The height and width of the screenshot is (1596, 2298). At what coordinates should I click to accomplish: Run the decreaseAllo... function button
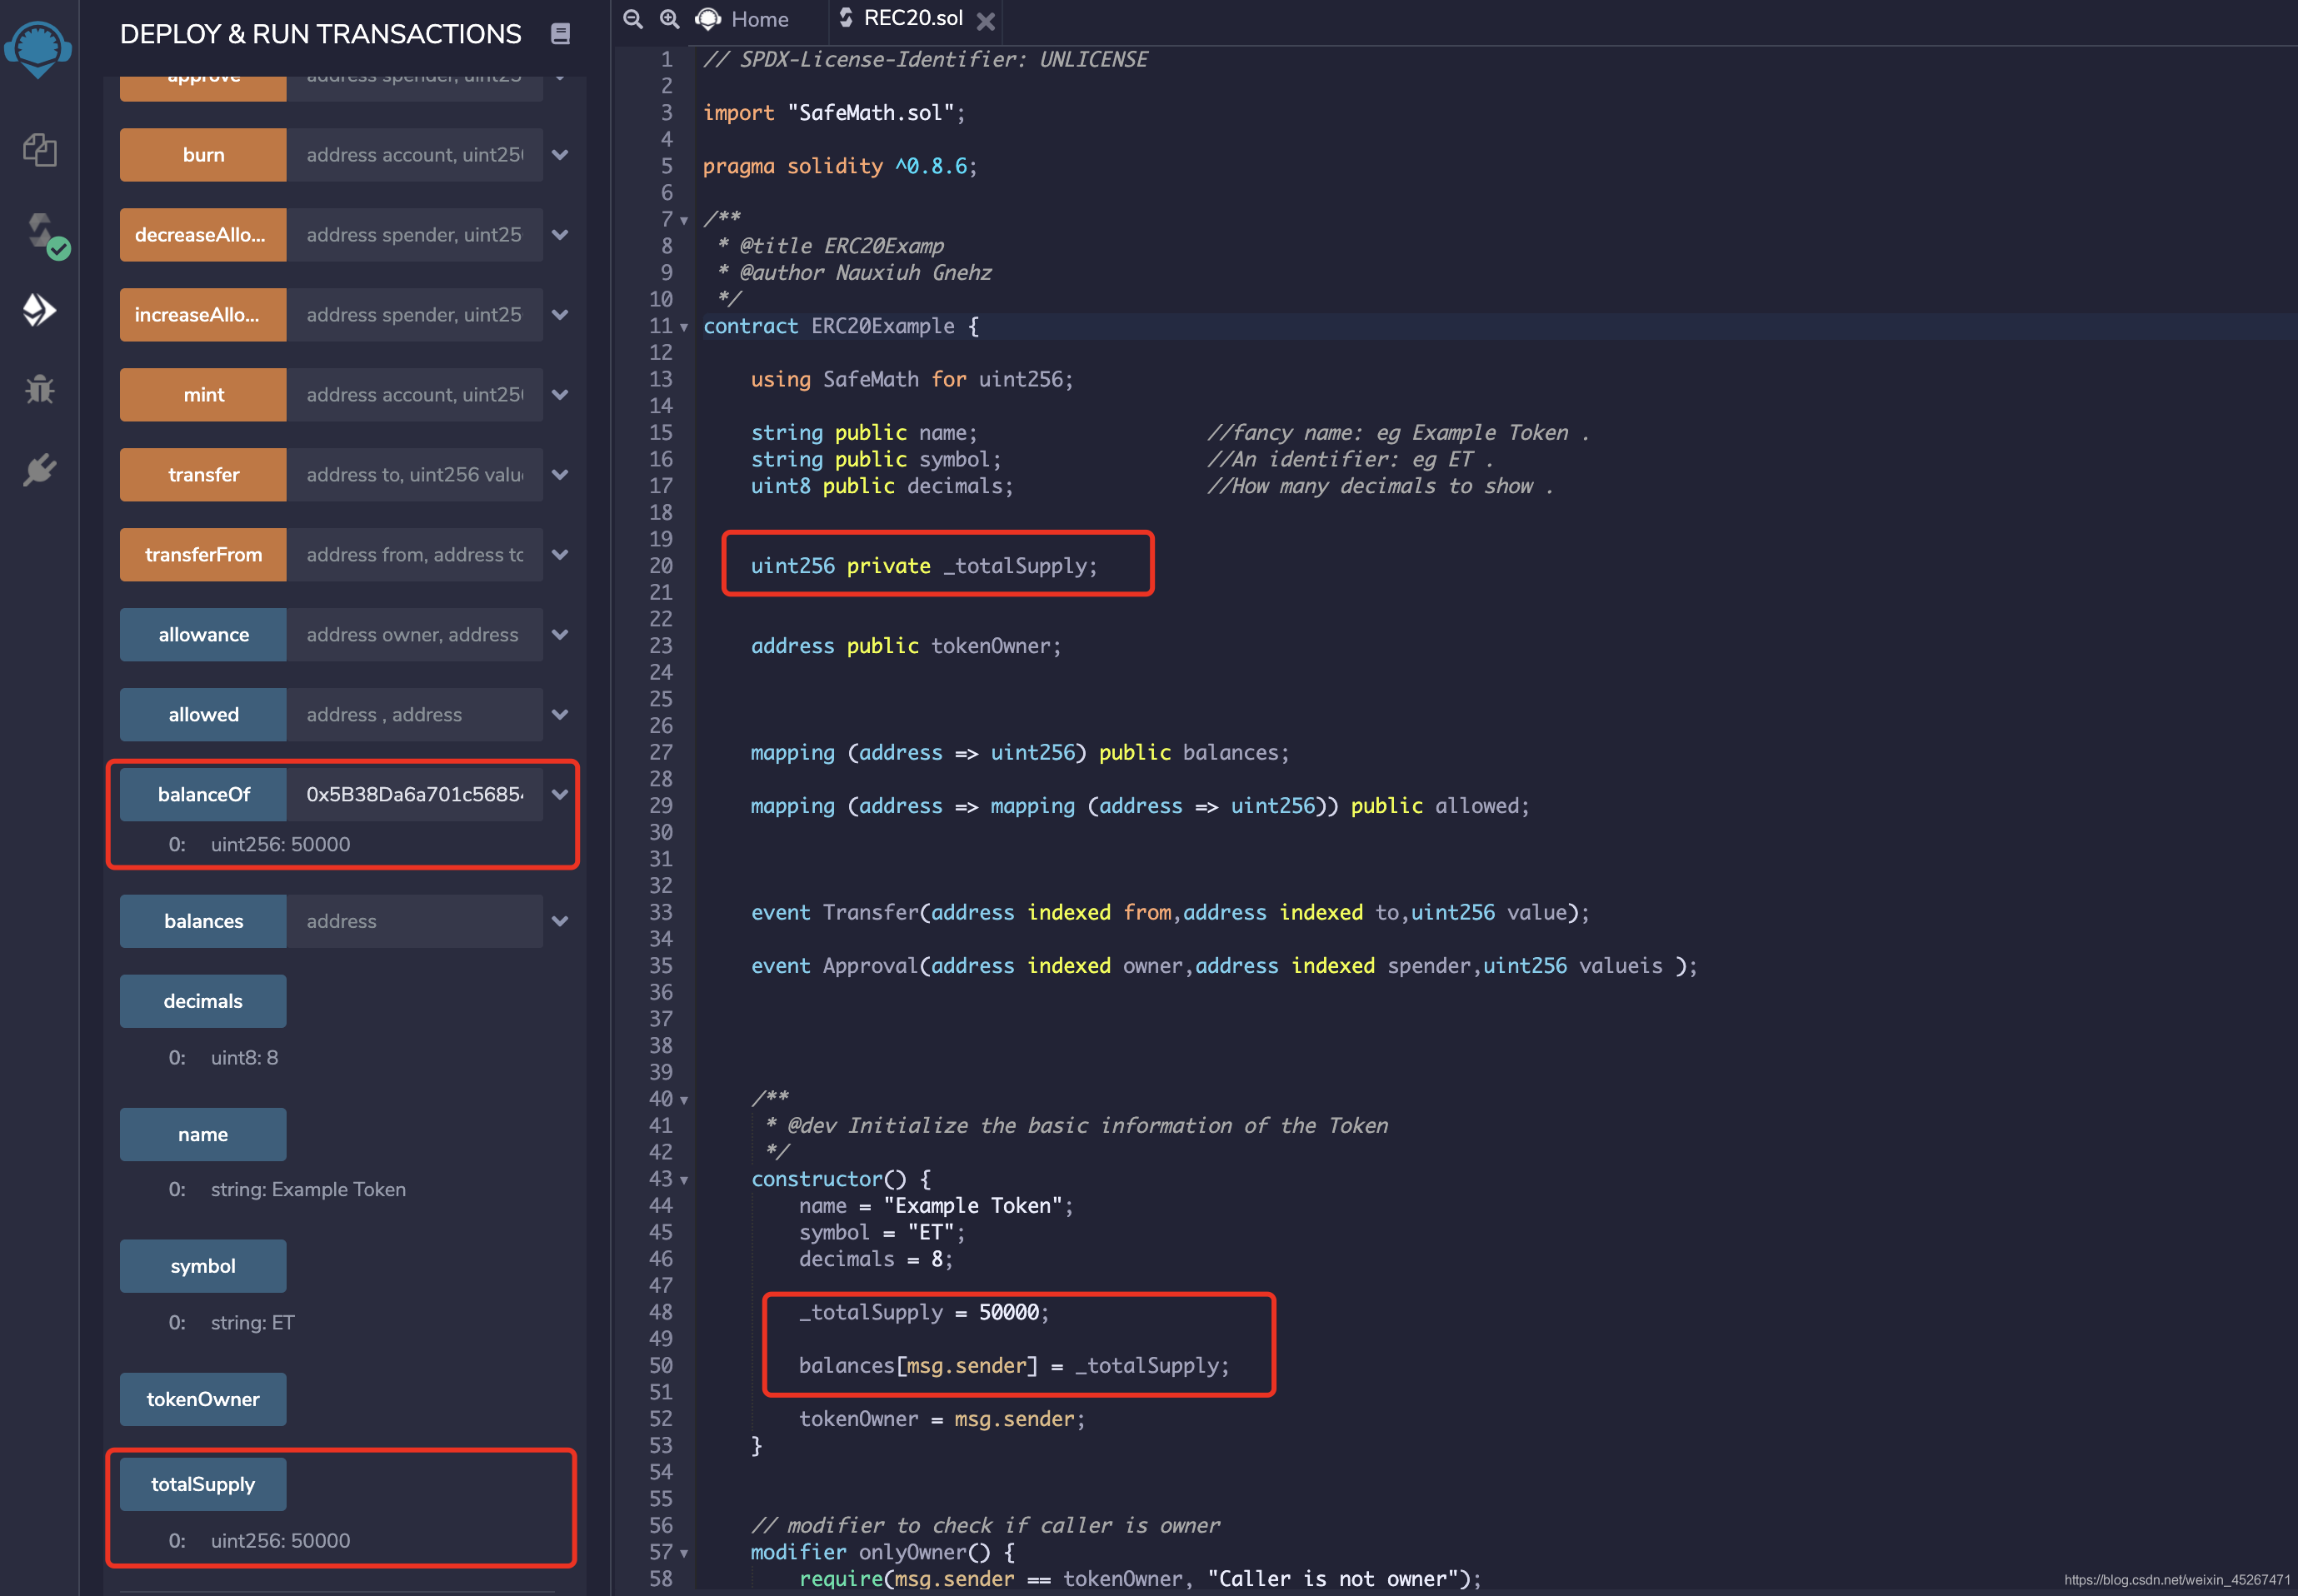point(203,235)
